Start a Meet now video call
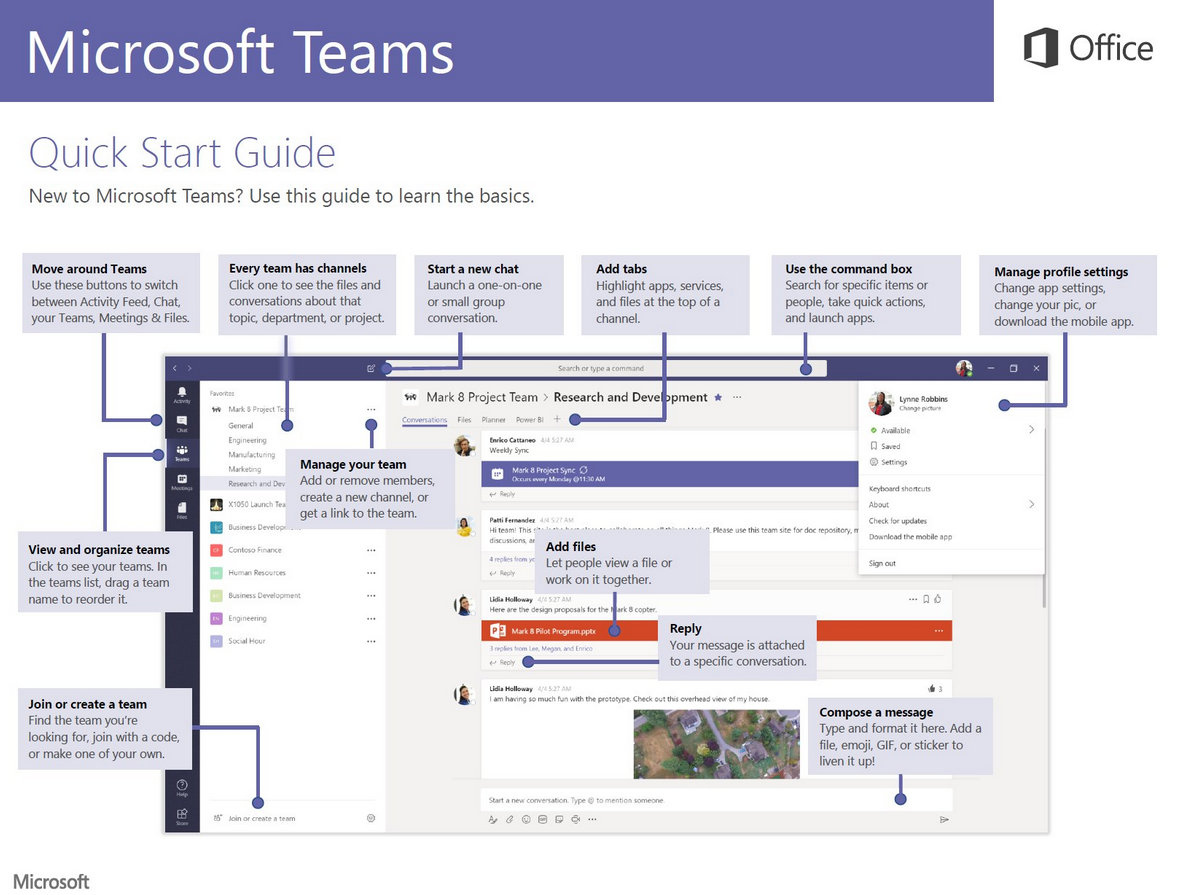 click(575, 819)
